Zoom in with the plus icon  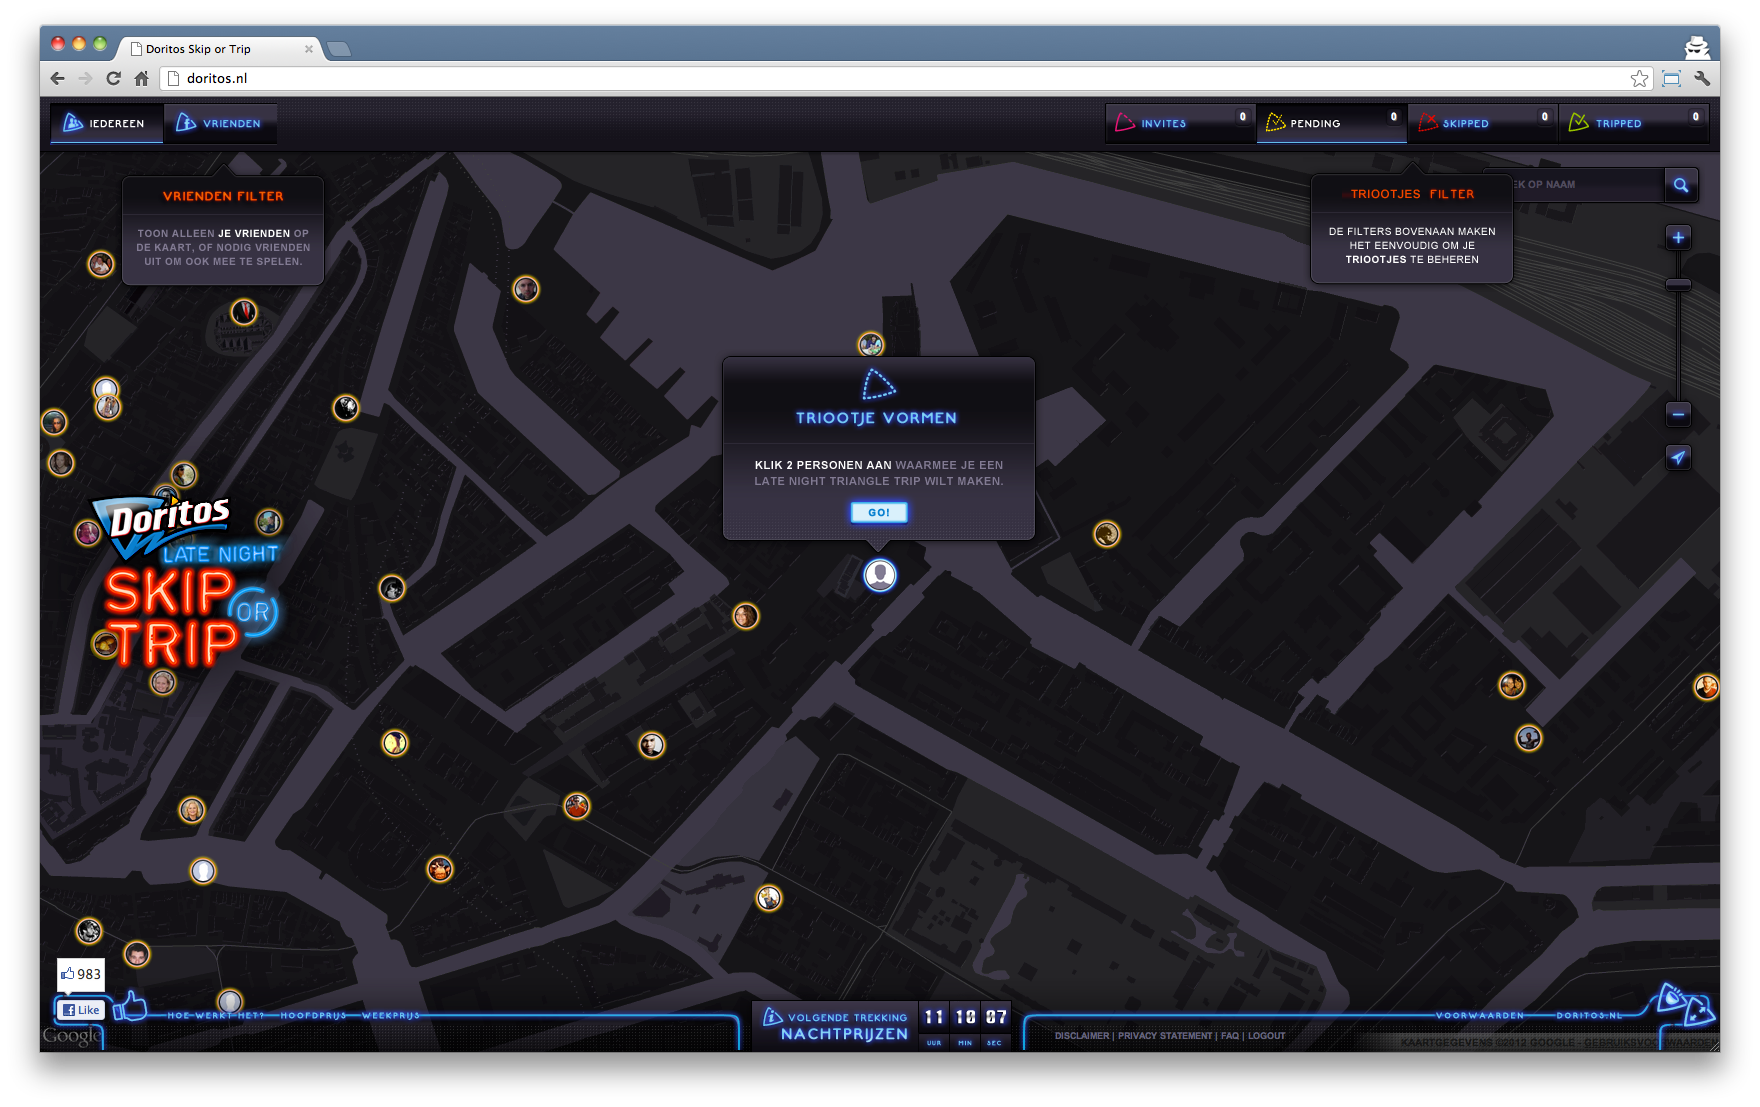click(x=1678, y=237)
